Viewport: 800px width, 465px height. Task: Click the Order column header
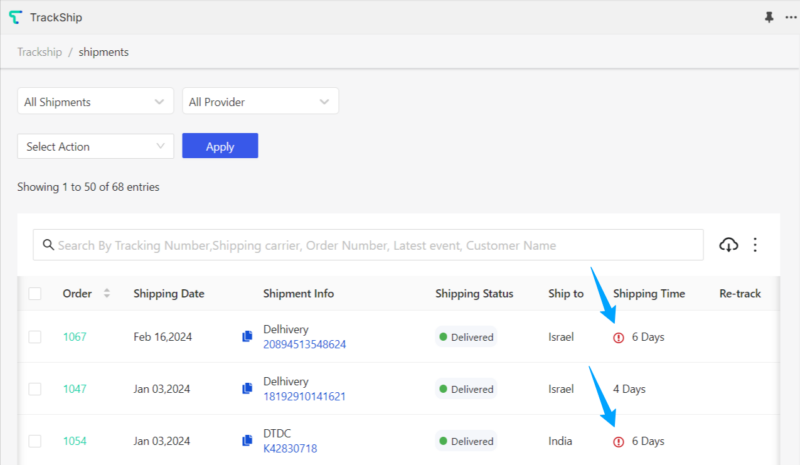point(77,293)
